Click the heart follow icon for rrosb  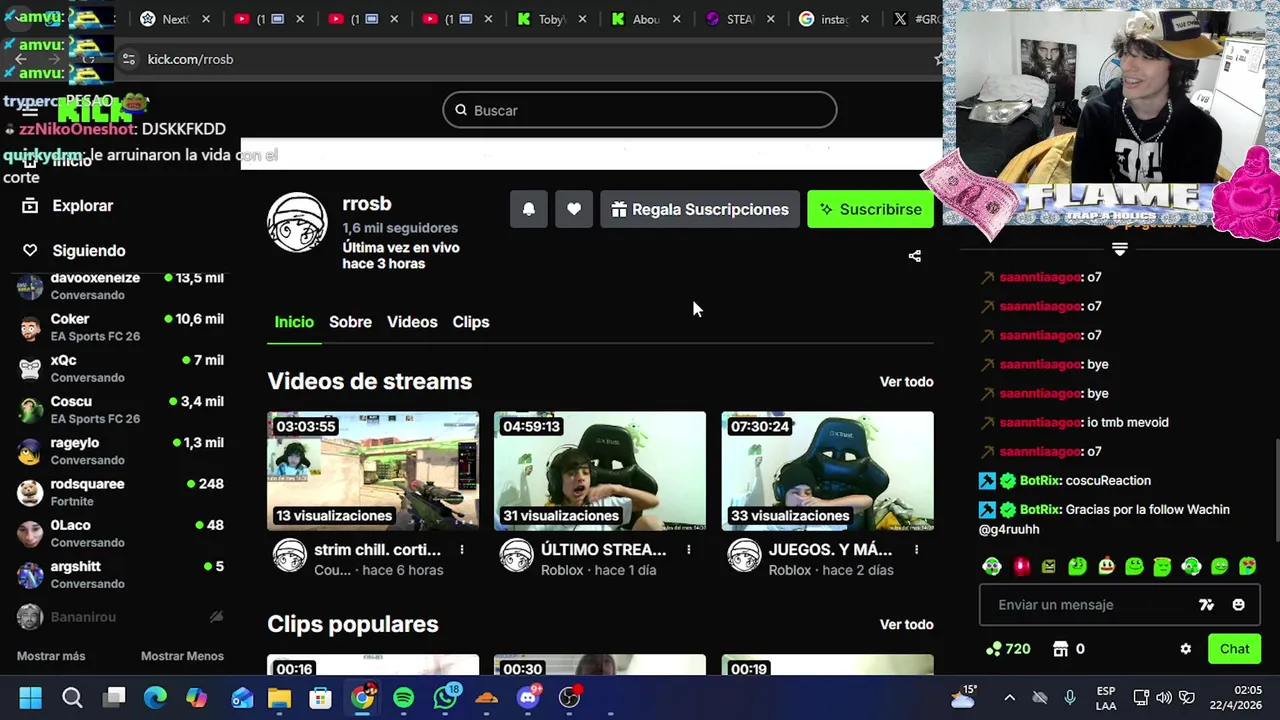574,209
